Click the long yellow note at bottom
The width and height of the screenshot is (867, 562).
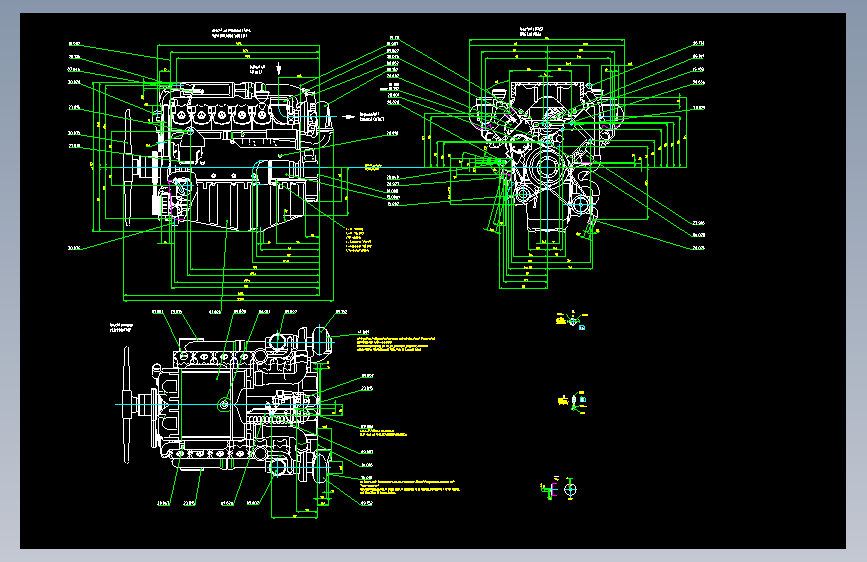409,487
